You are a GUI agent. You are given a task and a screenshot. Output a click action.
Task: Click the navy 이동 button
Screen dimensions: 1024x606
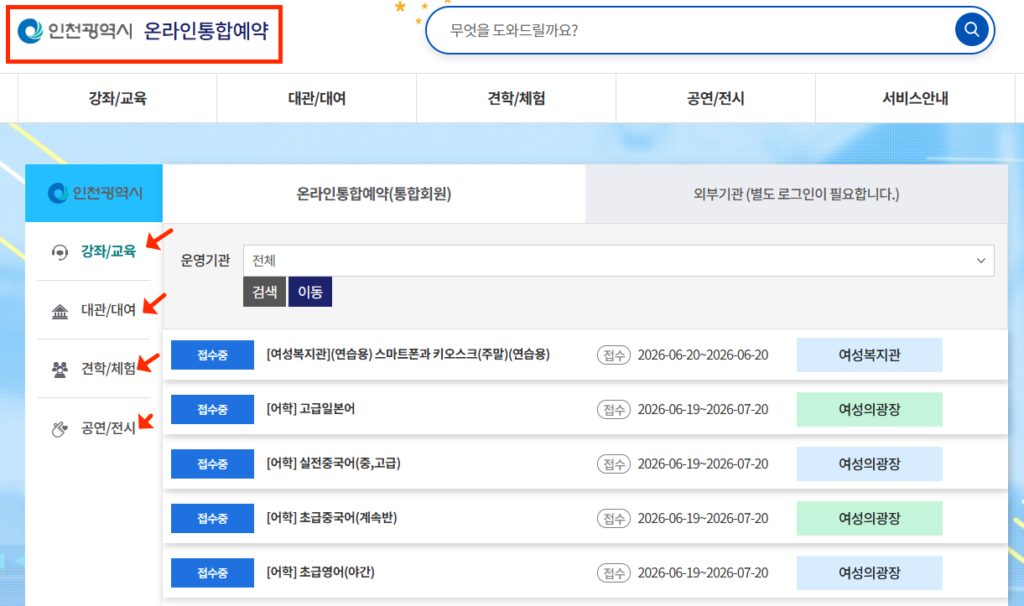point(310,292)
